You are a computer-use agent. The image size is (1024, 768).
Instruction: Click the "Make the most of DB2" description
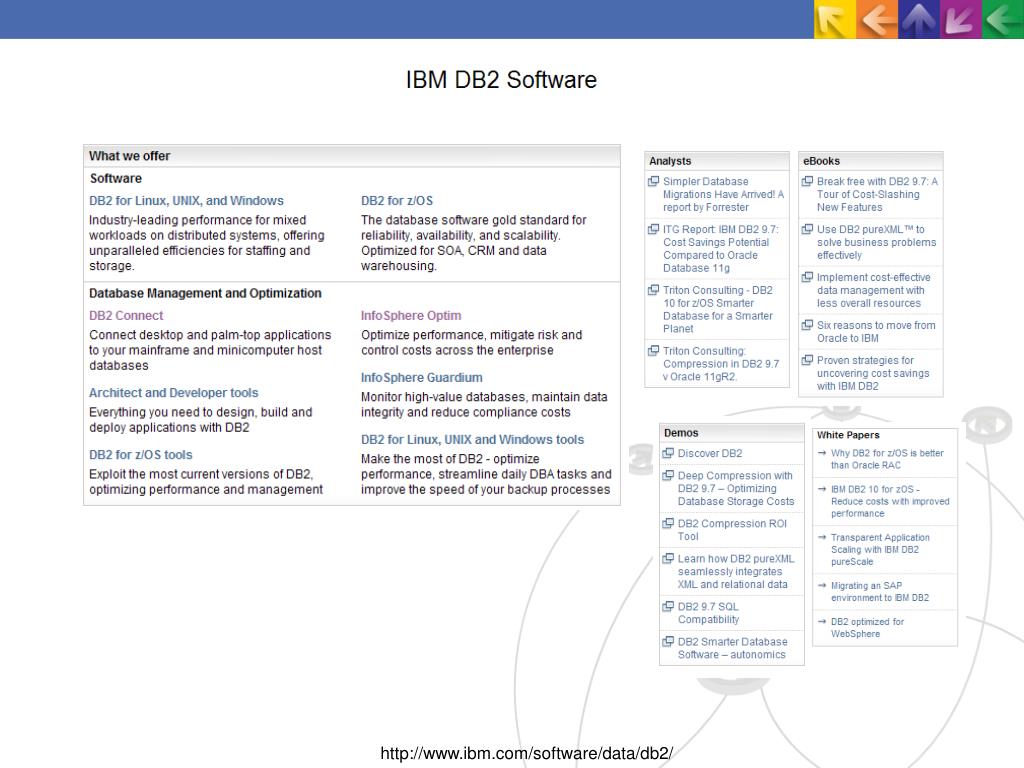pos(487,474)
